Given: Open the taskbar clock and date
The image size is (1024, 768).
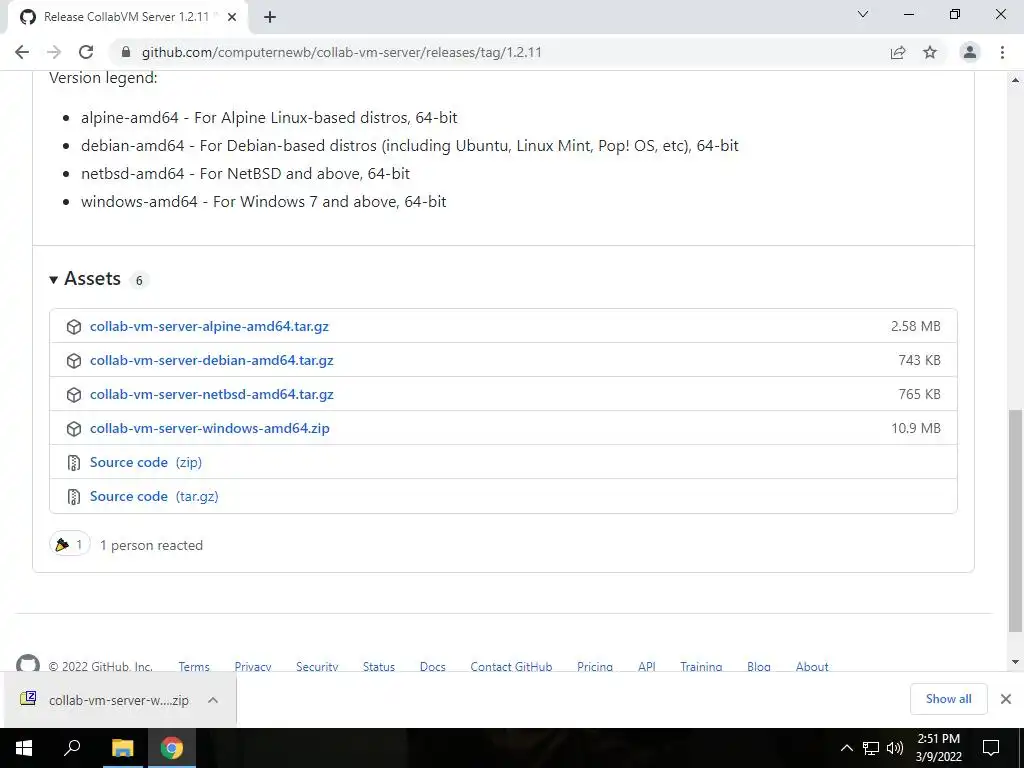Looking at the screenshot, I should [938, 748].
